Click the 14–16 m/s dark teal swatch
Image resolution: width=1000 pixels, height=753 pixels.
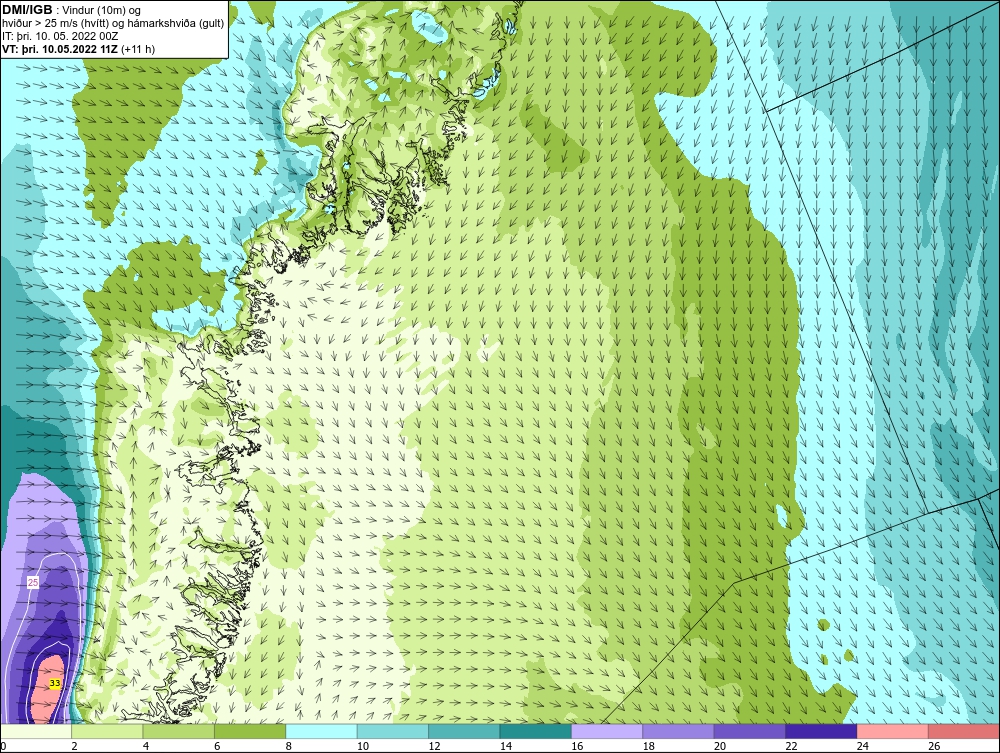point(536,731)
